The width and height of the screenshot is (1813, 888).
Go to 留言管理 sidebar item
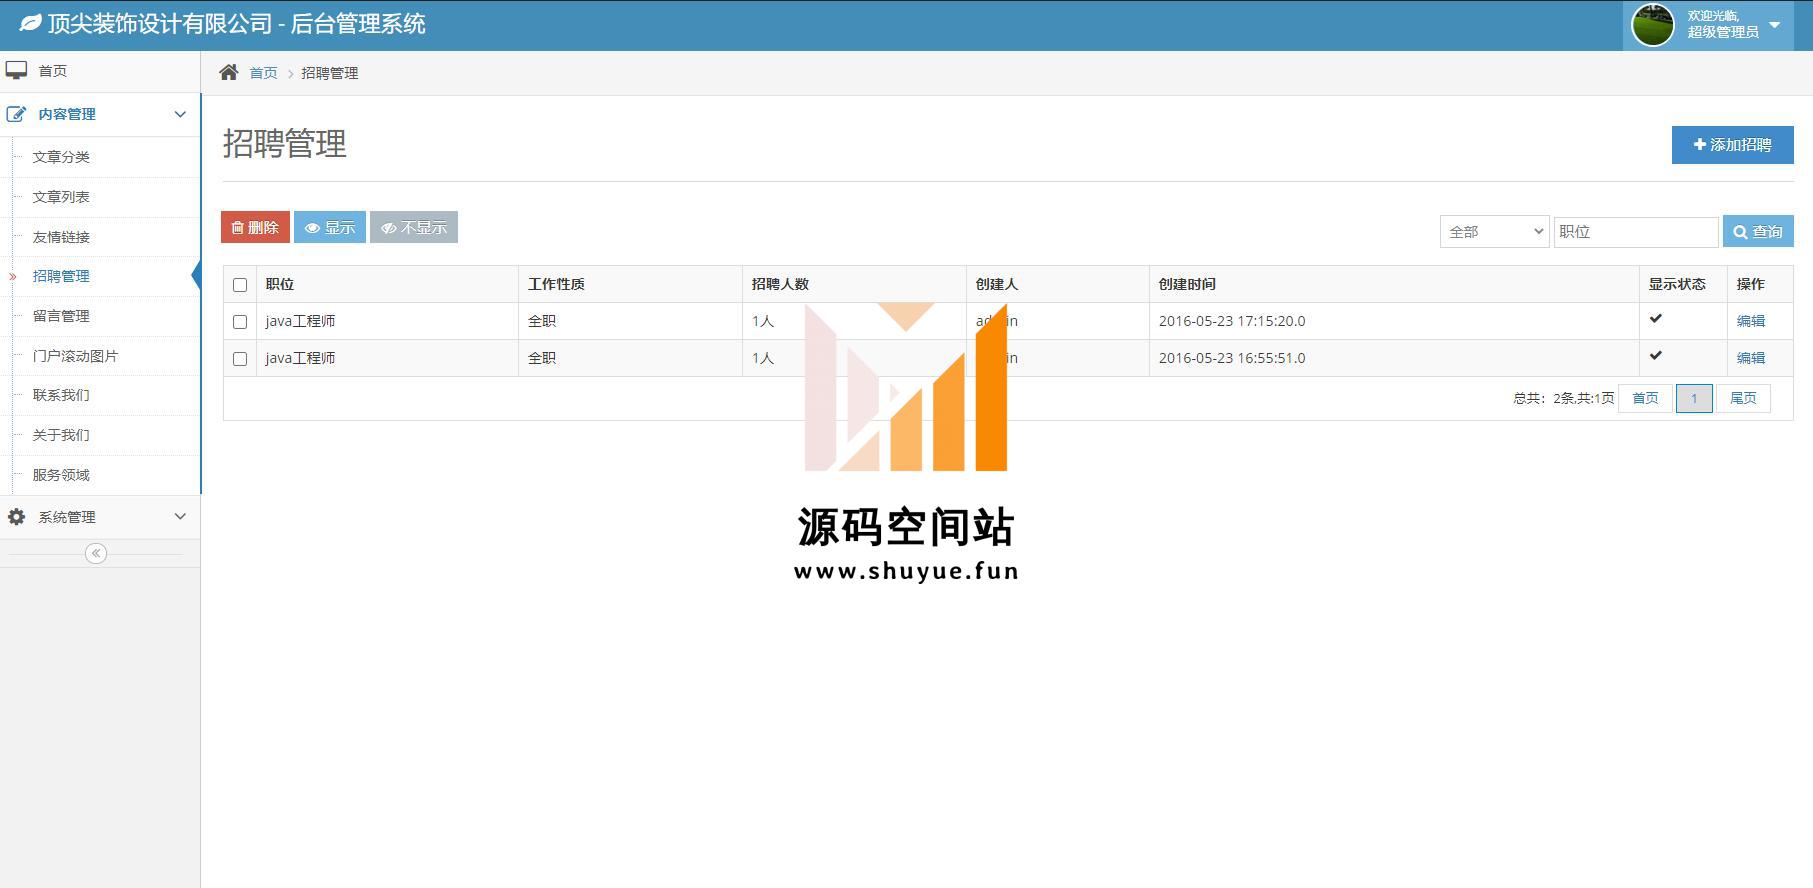pos(61,316)
